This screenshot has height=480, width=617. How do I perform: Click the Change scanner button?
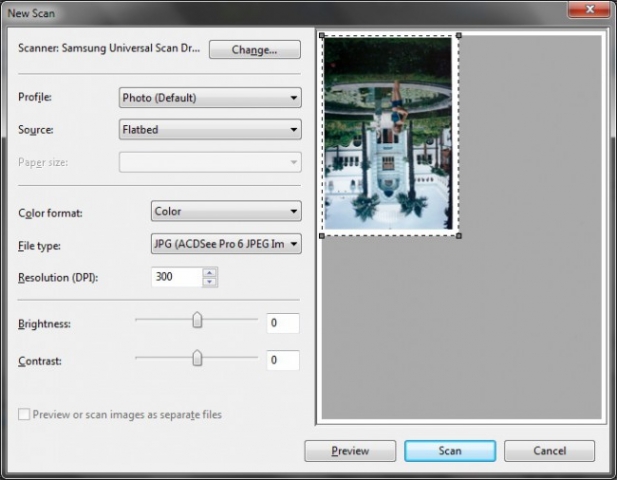pos(254,49)
